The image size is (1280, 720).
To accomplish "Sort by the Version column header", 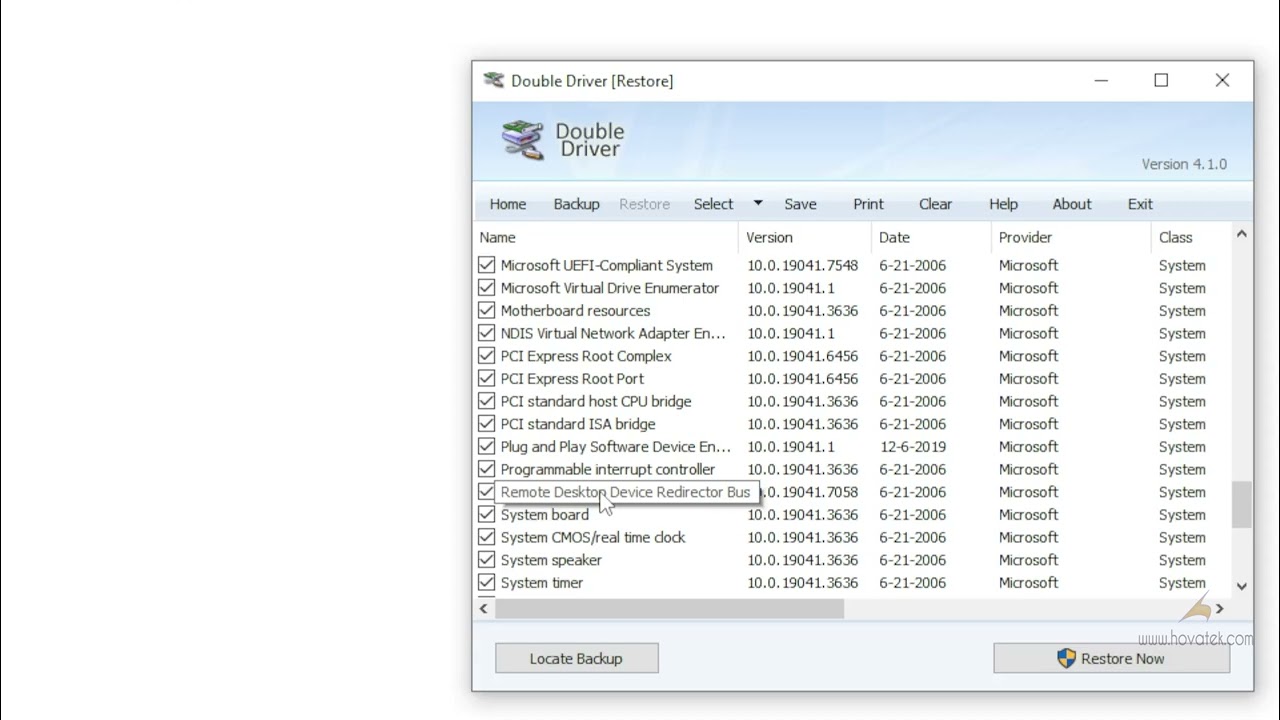I will [805, 237].
